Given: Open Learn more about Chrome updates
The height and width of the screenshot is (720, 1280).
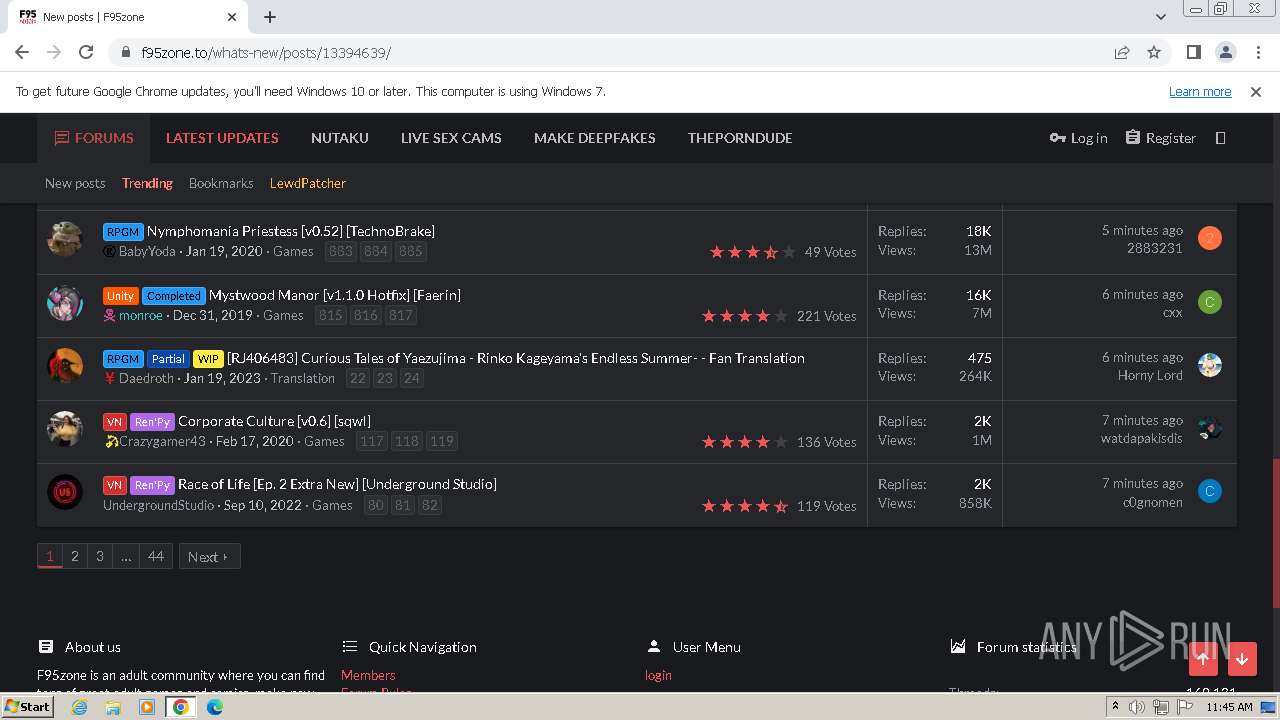Looking at the screenshot, I should tap(1200, 91).
